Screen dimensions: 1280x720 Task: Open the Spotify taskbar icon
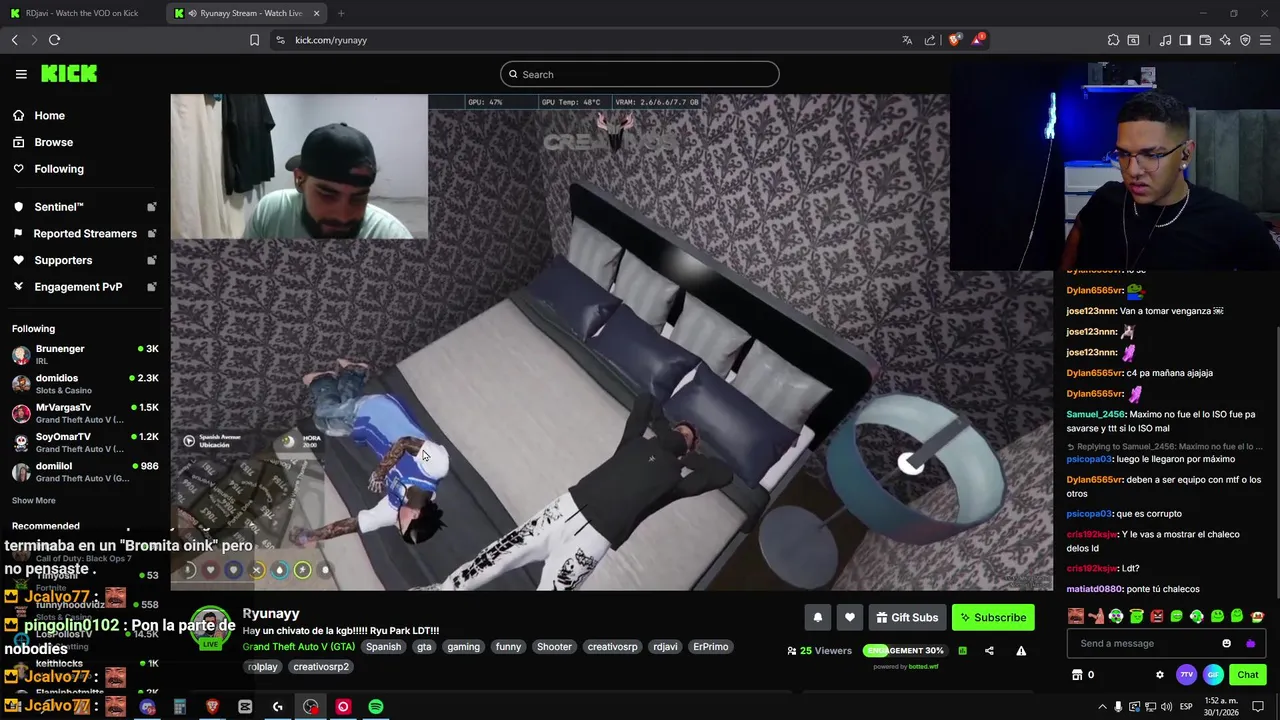tap(376, 707)
